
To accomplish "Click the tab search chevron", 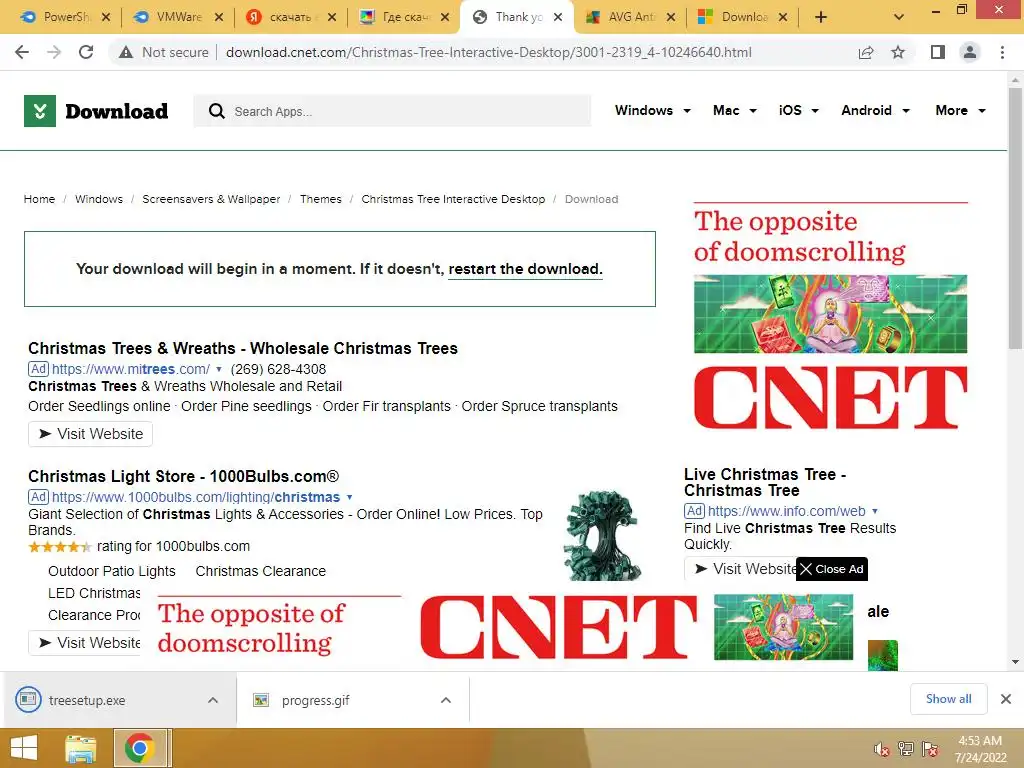I will coord(899,18).
